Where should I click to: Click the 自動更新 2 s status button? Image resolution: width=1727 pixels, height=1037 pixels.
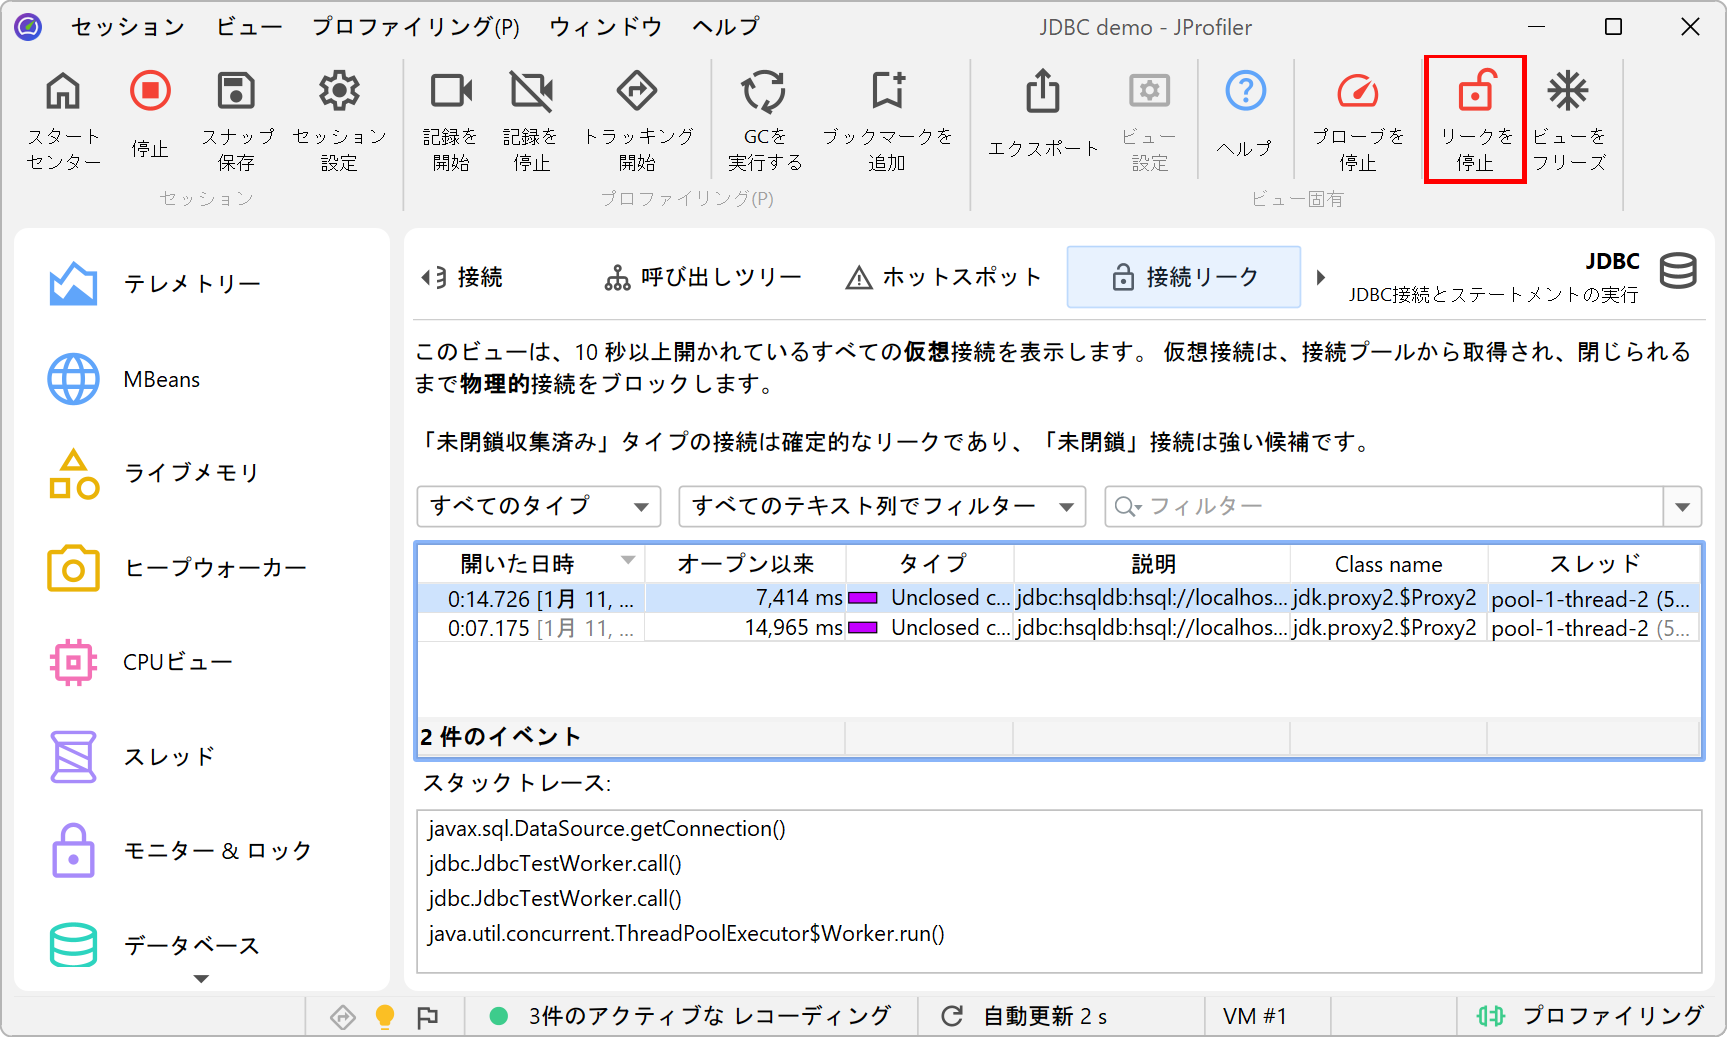[1025, 1016]
